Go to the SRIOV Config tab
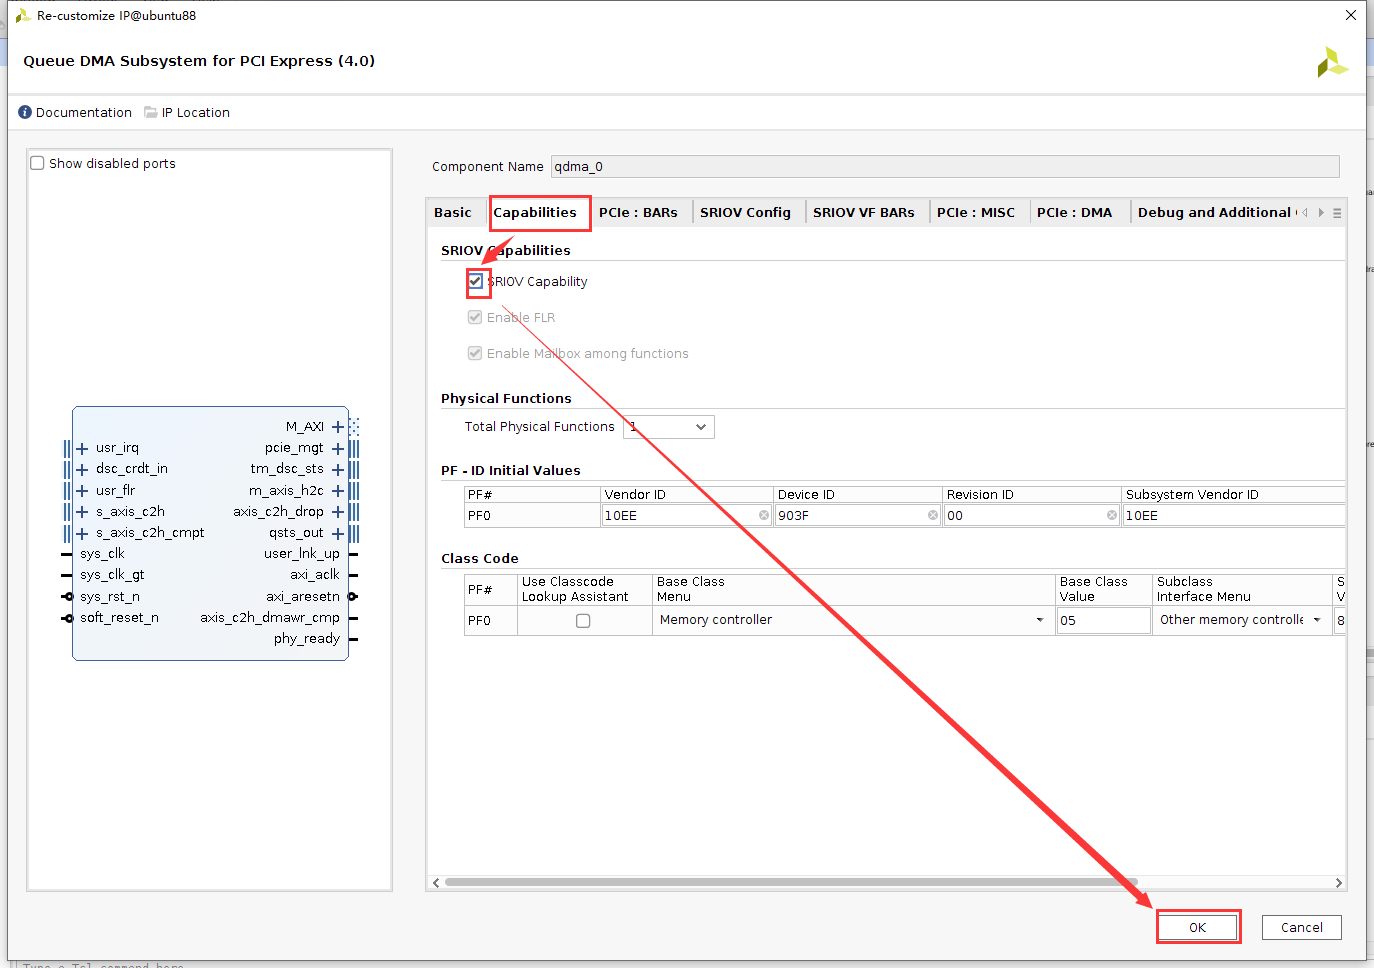Image resolution: width=1374 pixels, height=968 pixels. click(x=745, y=212)
